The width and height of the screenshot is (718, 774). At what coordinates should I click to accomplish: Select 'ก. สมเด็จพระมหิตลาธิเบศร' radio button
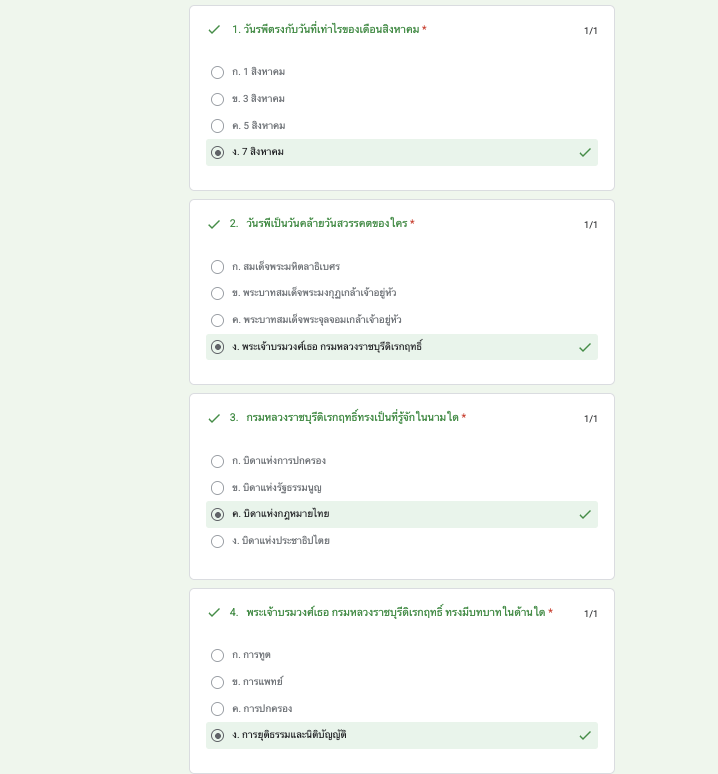(x=218, y=267)
